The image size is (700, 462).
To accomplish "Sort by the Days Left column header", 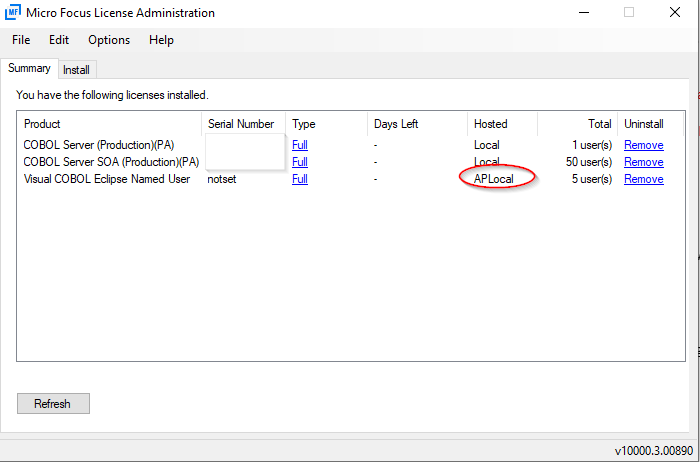I will pos(416,124).
